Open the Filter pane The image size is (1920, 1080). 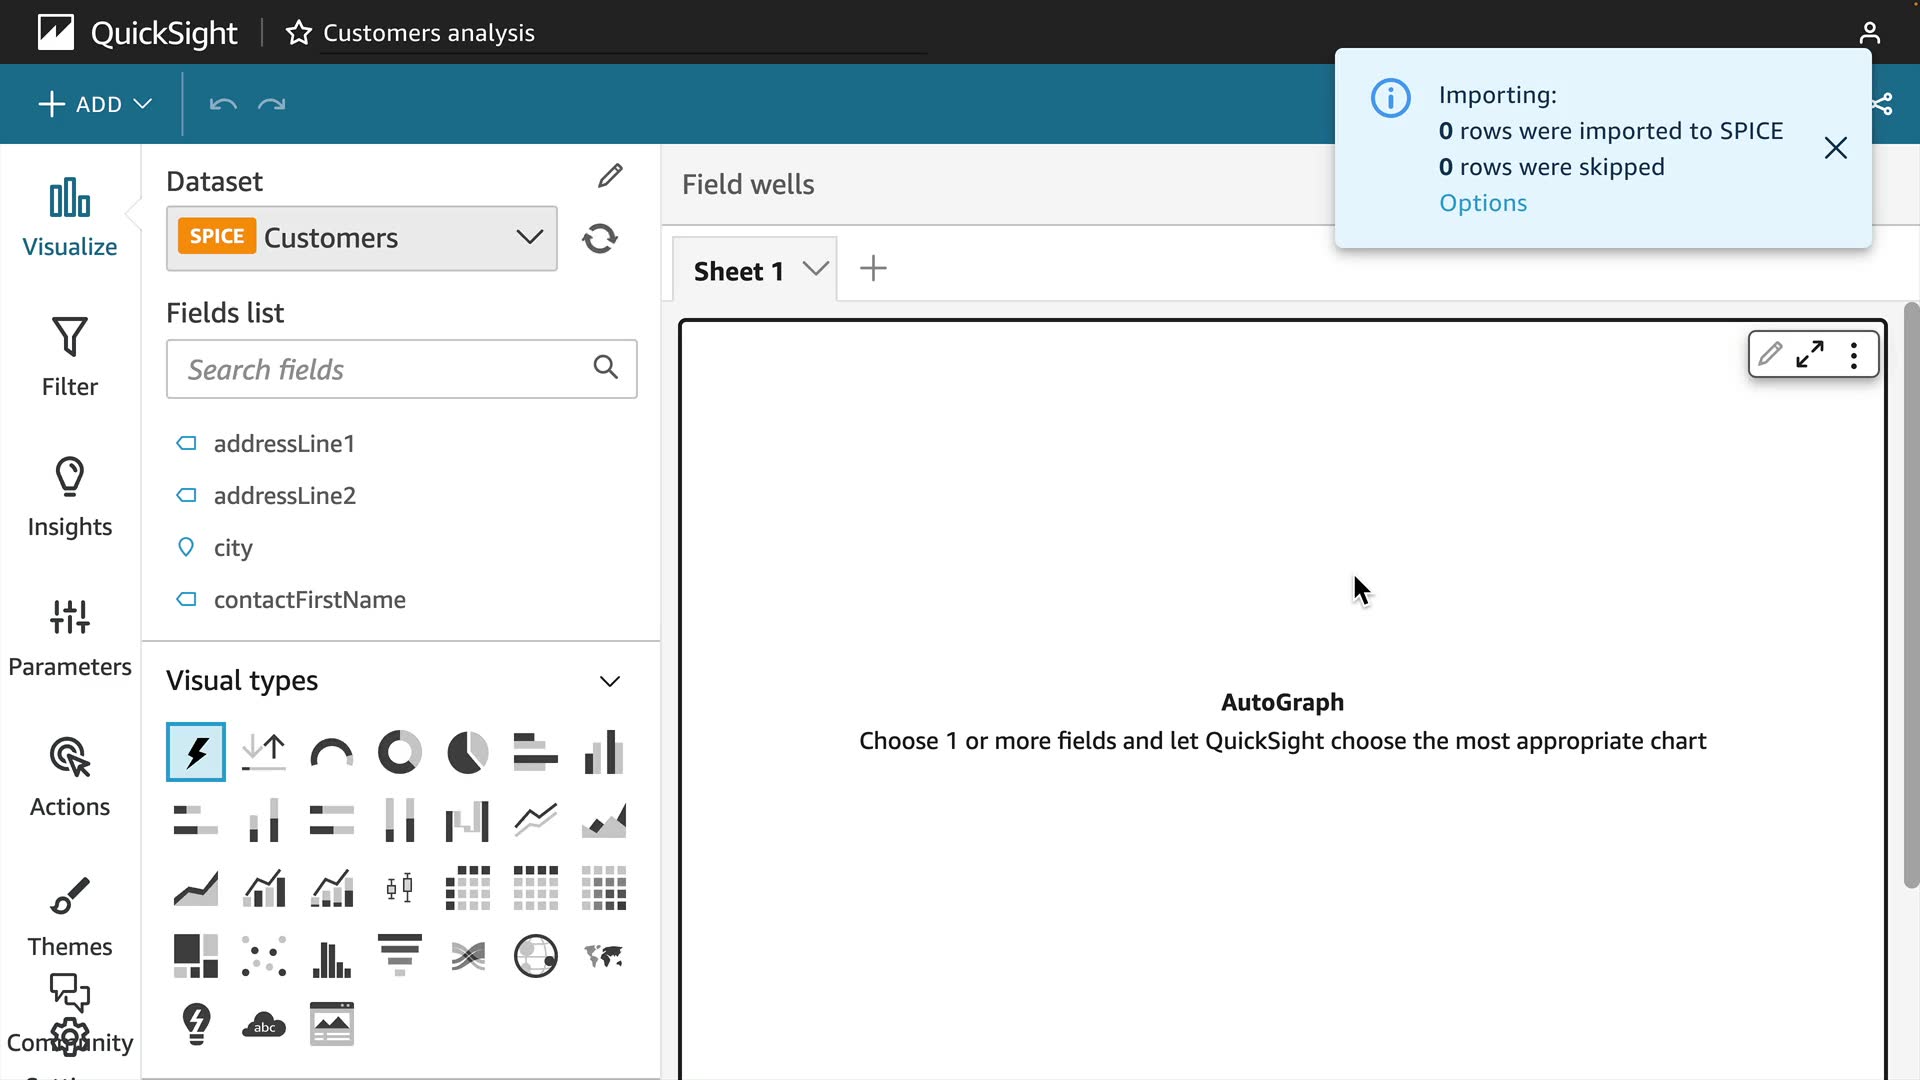pos(70,357)
